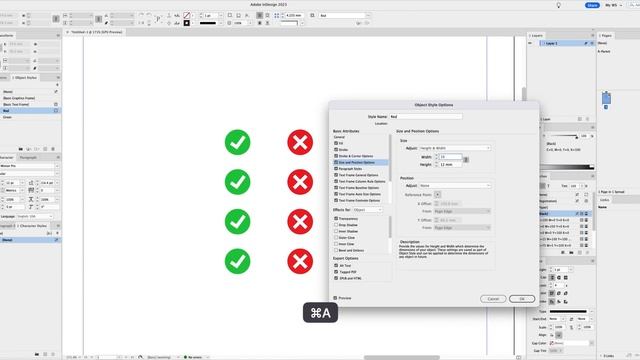Viewport: 640px width, 360px height.
Task: Click the stroke color black swatch in control bar
Action: point(187,23)
